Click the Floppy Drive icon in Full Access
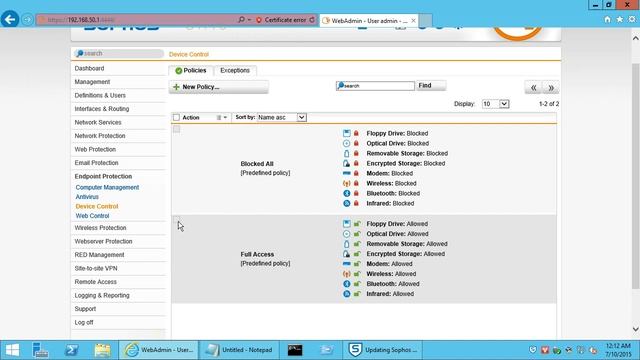 point(347,224)
